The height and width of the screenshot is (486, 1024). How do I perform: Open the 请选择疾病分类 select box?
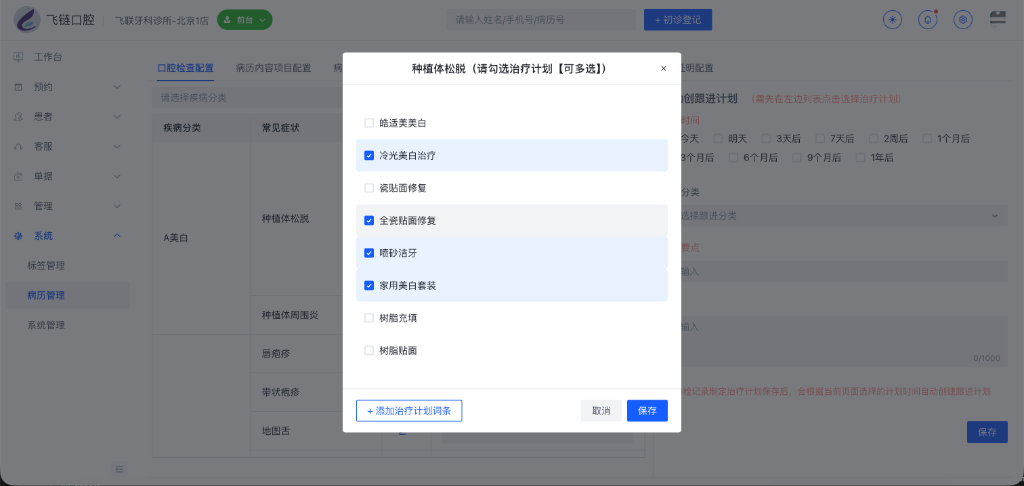pyautogui.click(x=248, y=98)
